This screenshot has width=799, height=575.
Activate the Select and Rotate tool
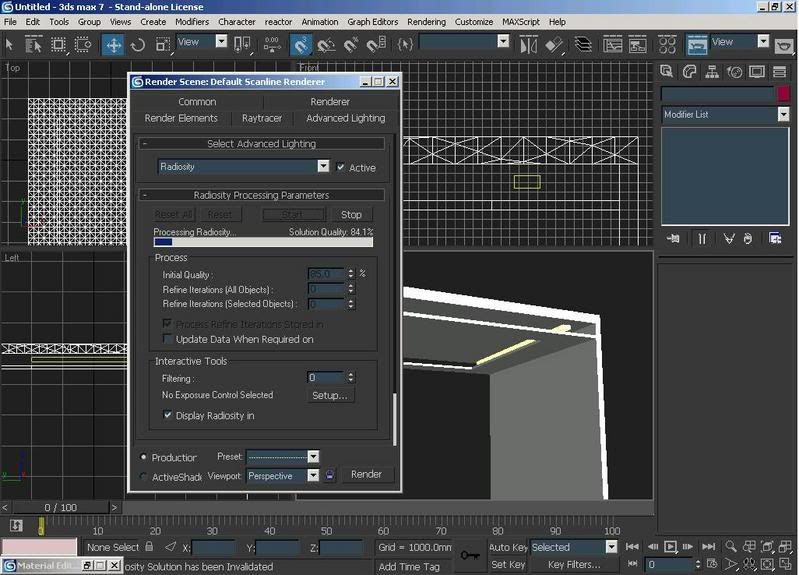click(137, 44)
